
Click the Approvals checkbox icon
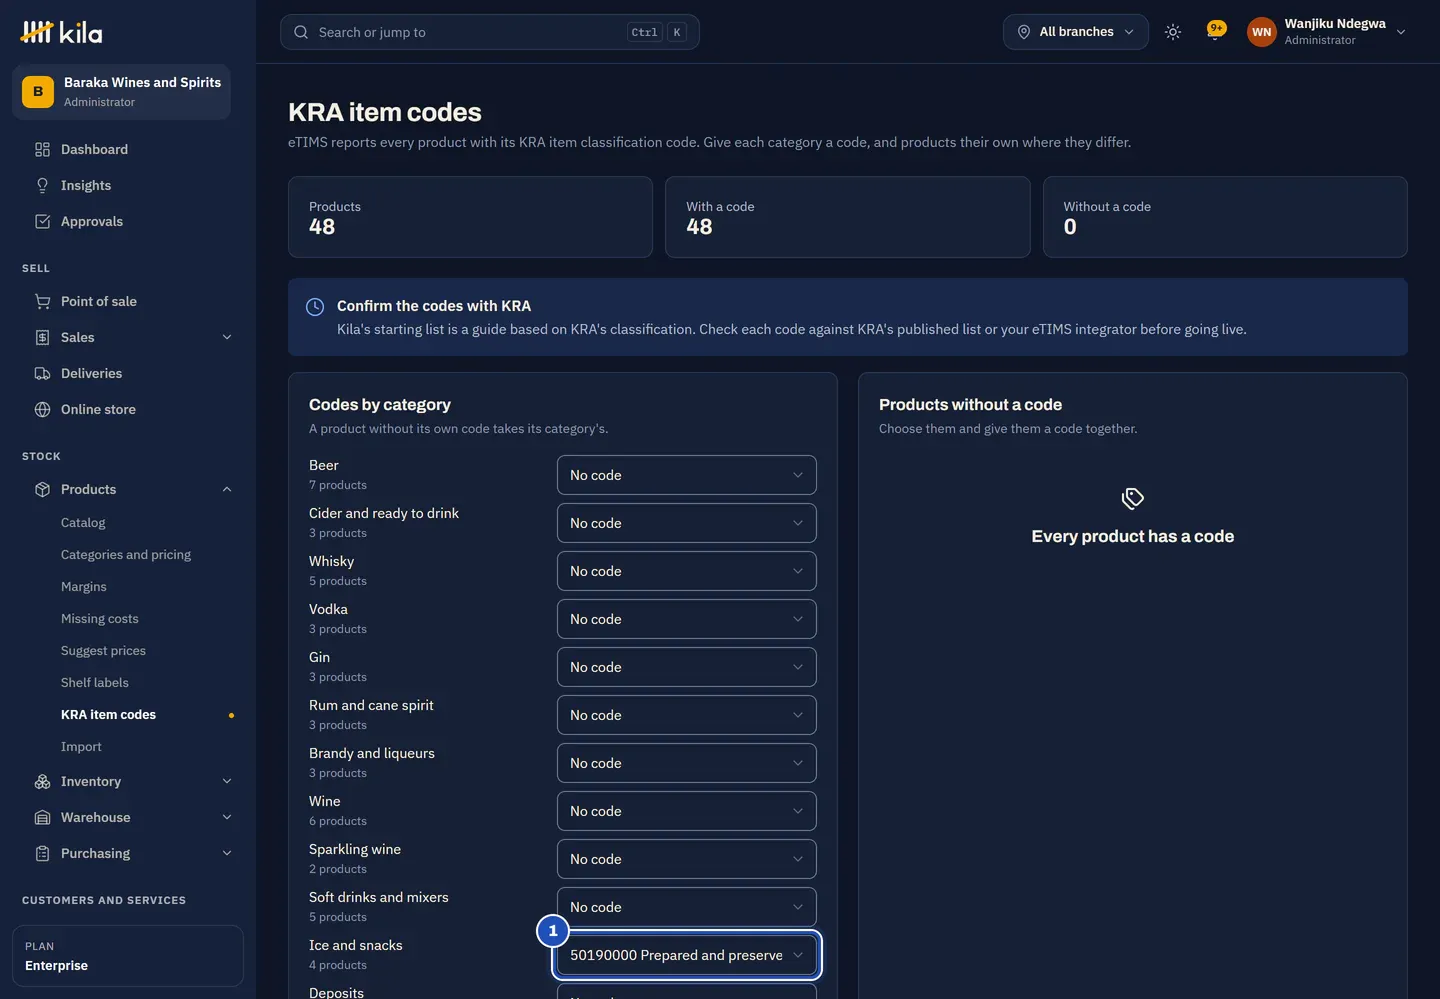pos(42,221)
